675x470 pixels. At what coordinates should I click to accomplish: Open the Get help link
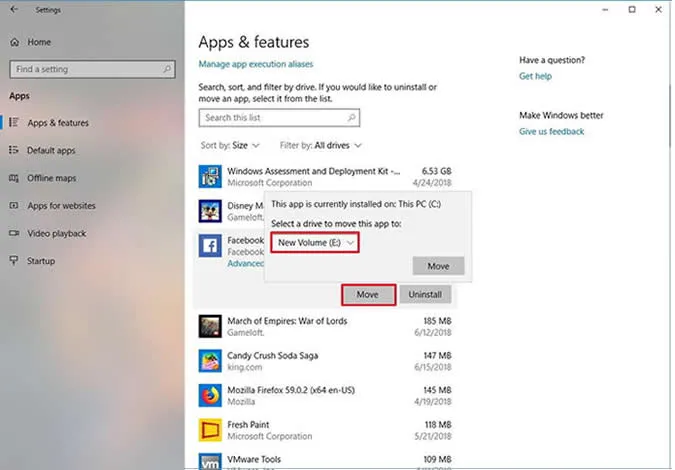pyautogui.click(x=535, y=76)
